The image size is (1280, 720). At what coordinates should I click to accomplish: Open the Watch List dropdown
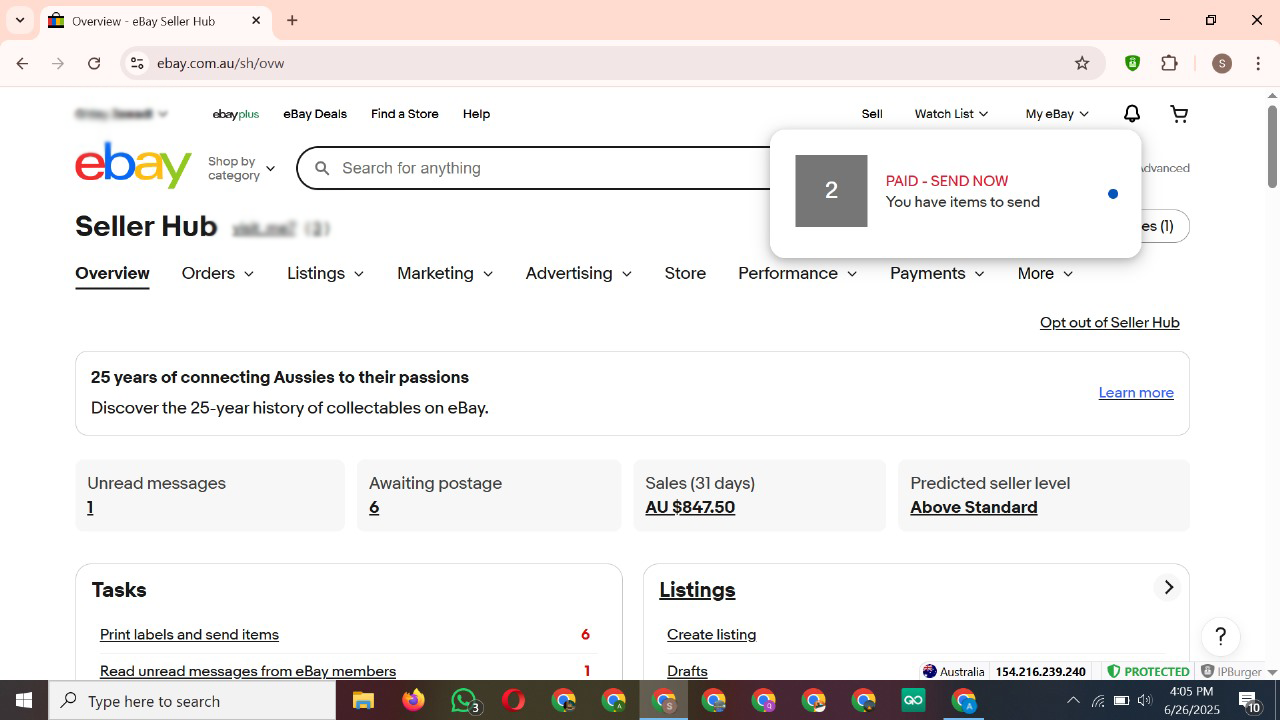(951, 114)
